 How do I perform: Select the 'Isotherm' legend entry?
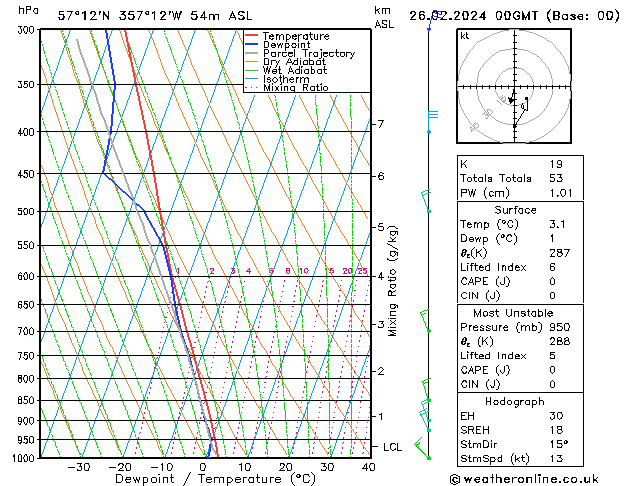pos(286,79)
